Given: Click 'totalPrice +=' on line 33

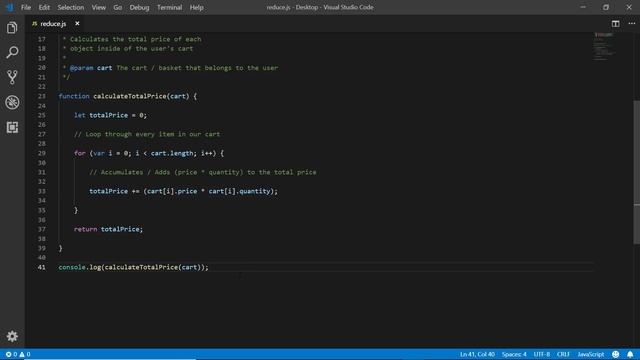Looking at the screenshot, I should [x=114, y=191].
